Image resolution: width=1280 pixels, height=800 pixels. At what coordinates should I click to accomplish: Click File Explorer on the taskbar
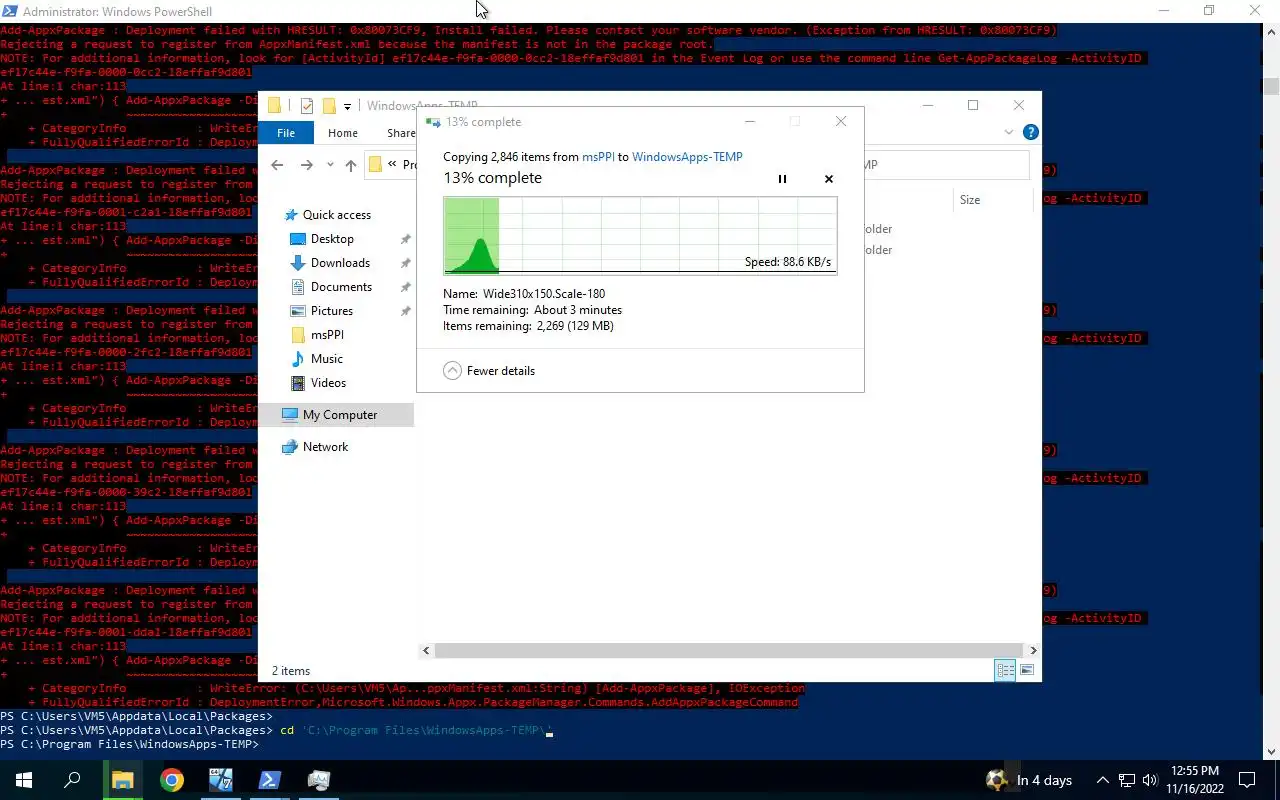122,780
